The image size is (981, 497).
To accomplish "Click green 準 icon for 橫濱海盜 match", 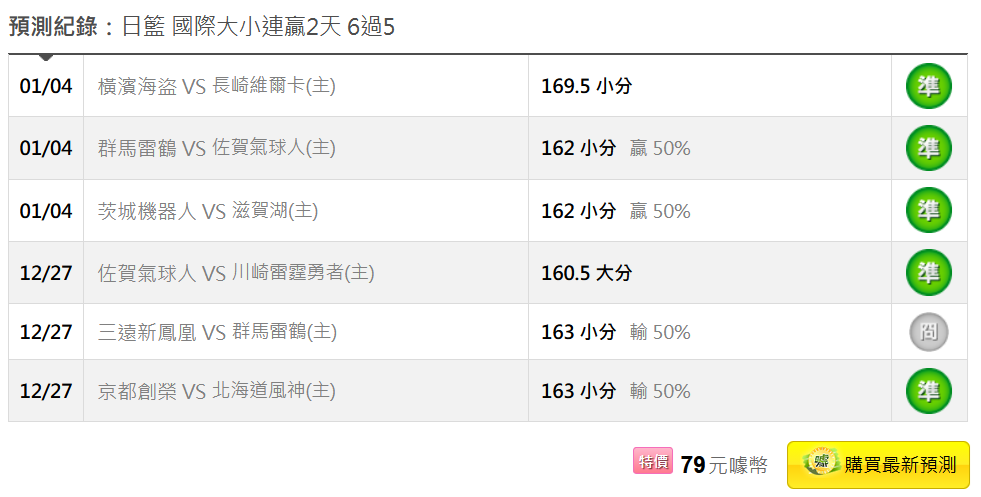I will [x=928, y=86].
